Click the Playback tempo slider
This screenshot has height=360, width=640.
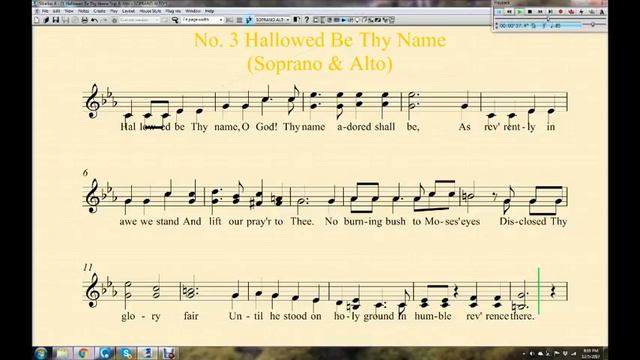click(593, 25)
